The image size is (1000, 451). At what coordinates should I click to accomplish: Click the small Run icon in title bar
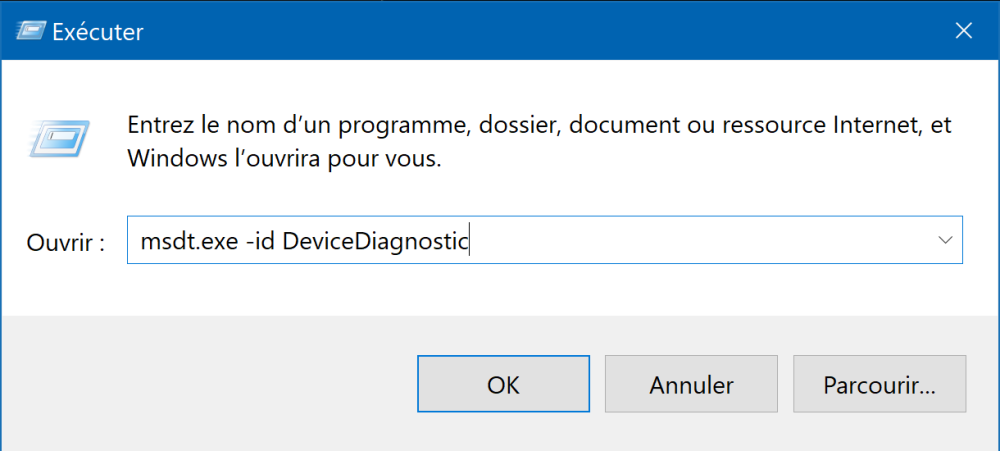point(30,31)
